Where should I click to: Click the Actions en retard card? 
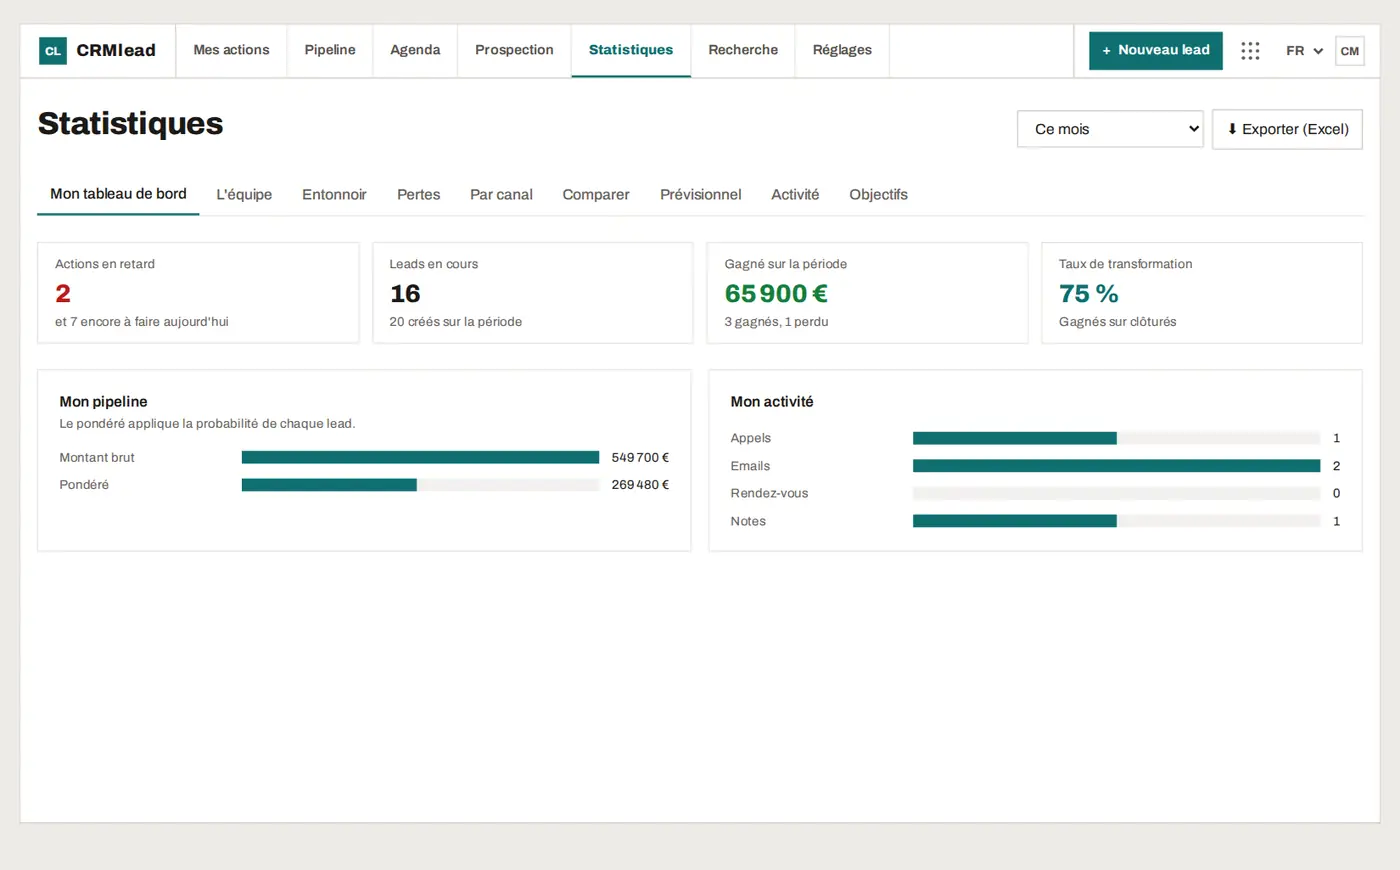coord(198,293)
